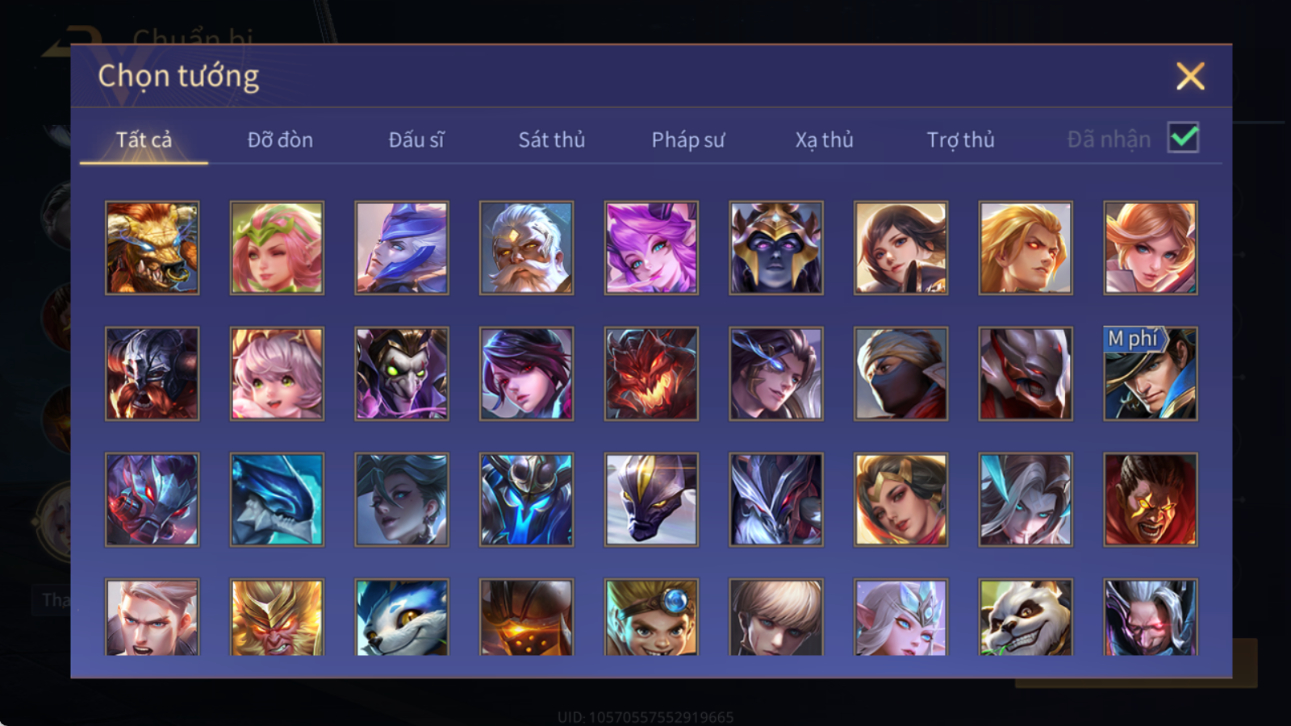Screen dimensions: 1291x726
Task: Select the purple-haired girl hero portrait
Action: [x=651, y=248]
